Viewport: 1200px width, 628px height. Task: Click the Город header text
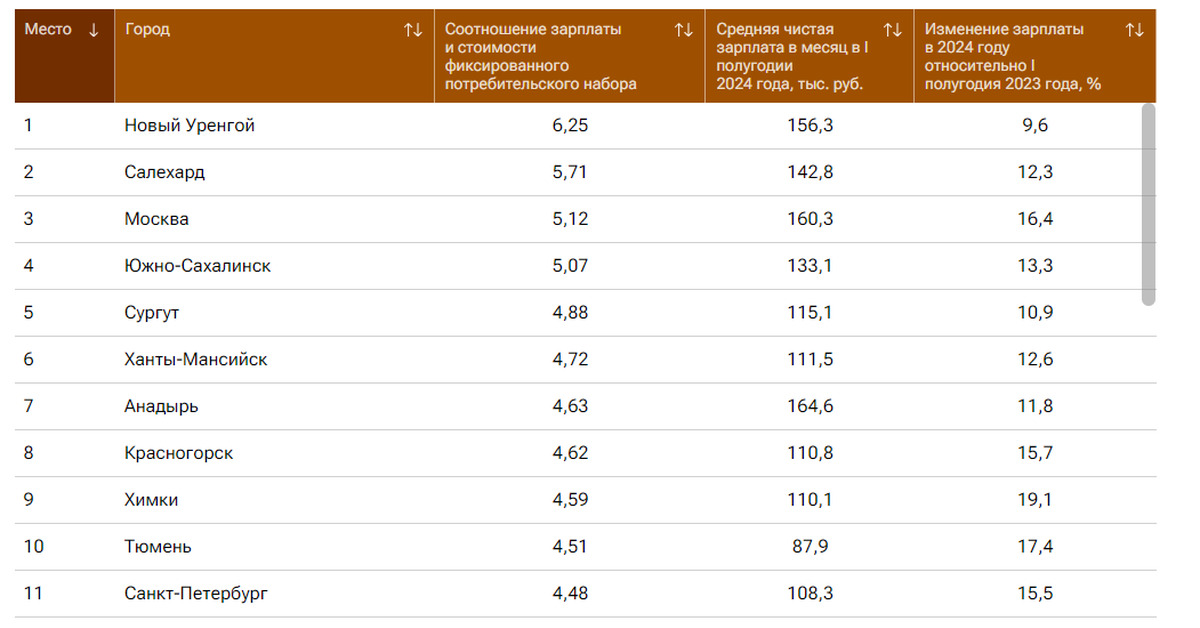147,30
